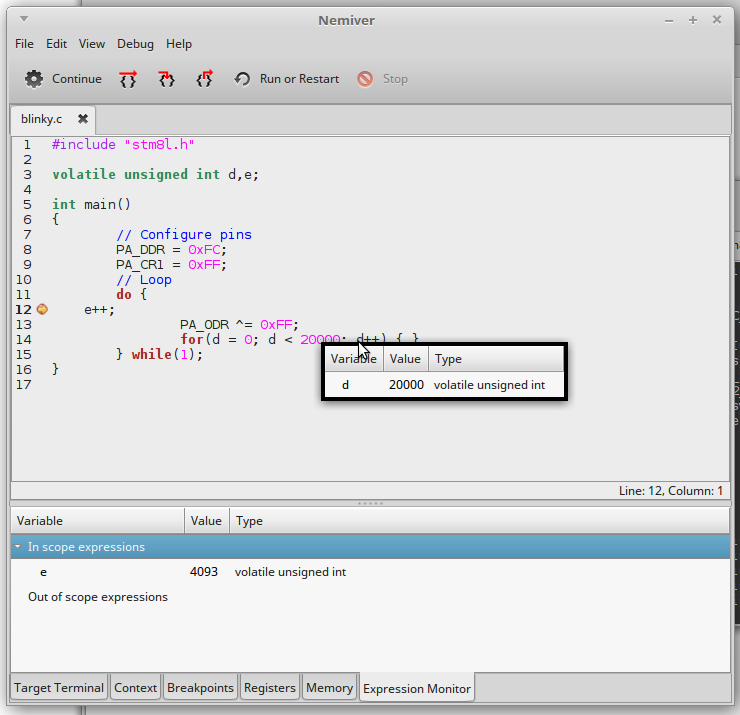Click the value 20000 in the popup
The height and width of the screenshot is (715, 740).
click(406, 385)
